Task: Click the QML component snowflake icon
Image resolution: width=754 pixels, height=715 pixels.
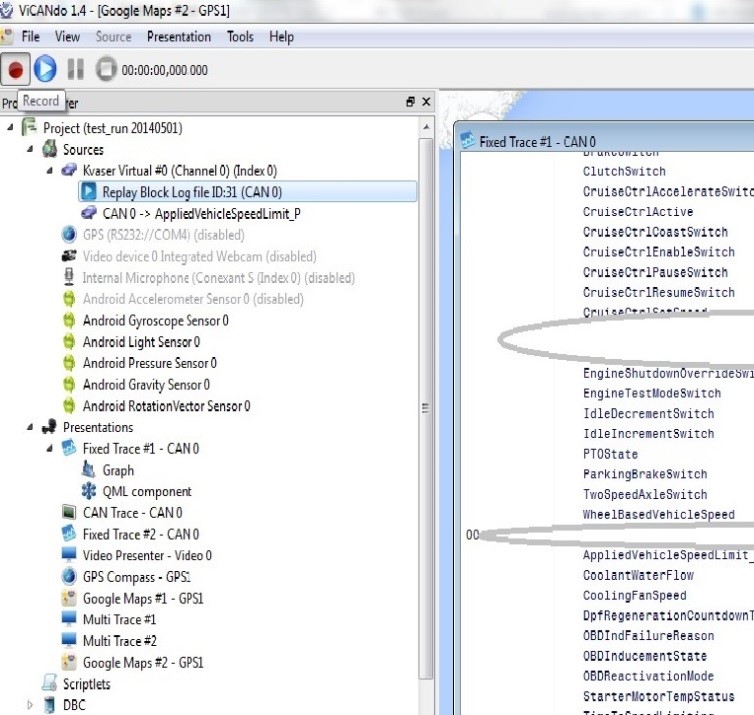Action: click(88, 490)
